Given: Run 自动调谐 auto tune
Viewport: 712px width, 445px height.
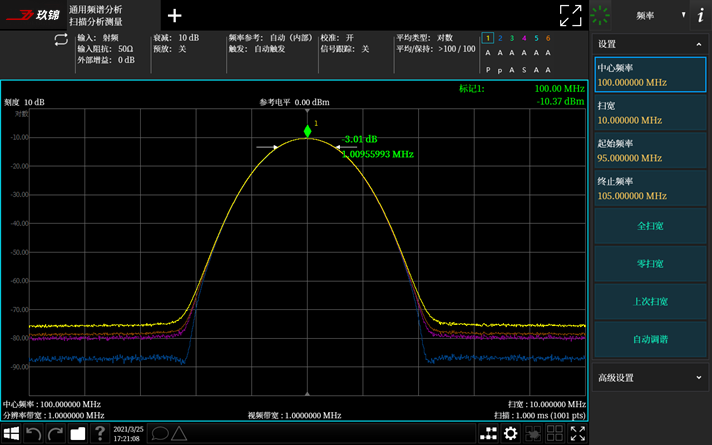Looking at the screenshot, I should tap(650, 339).
